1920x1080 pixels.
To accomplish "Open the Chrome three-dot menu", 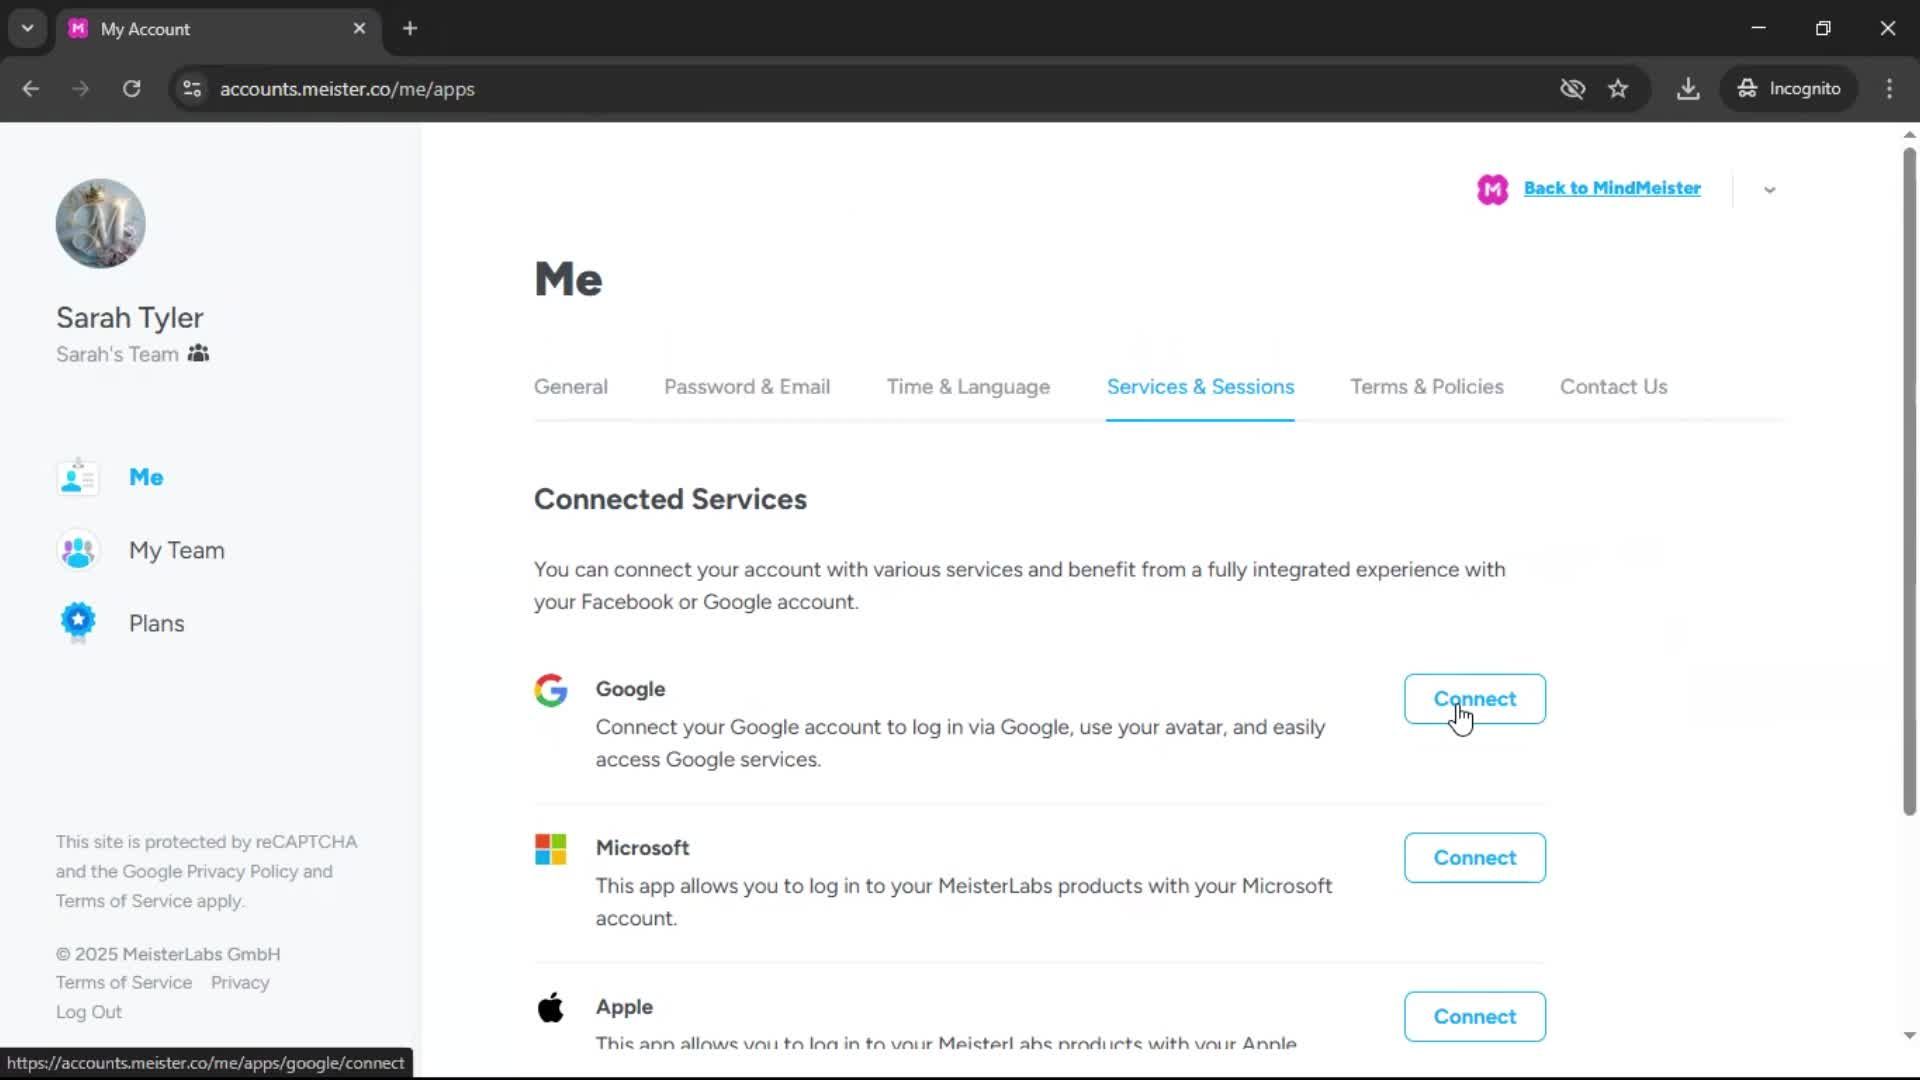I will (x=1889, y=89).
